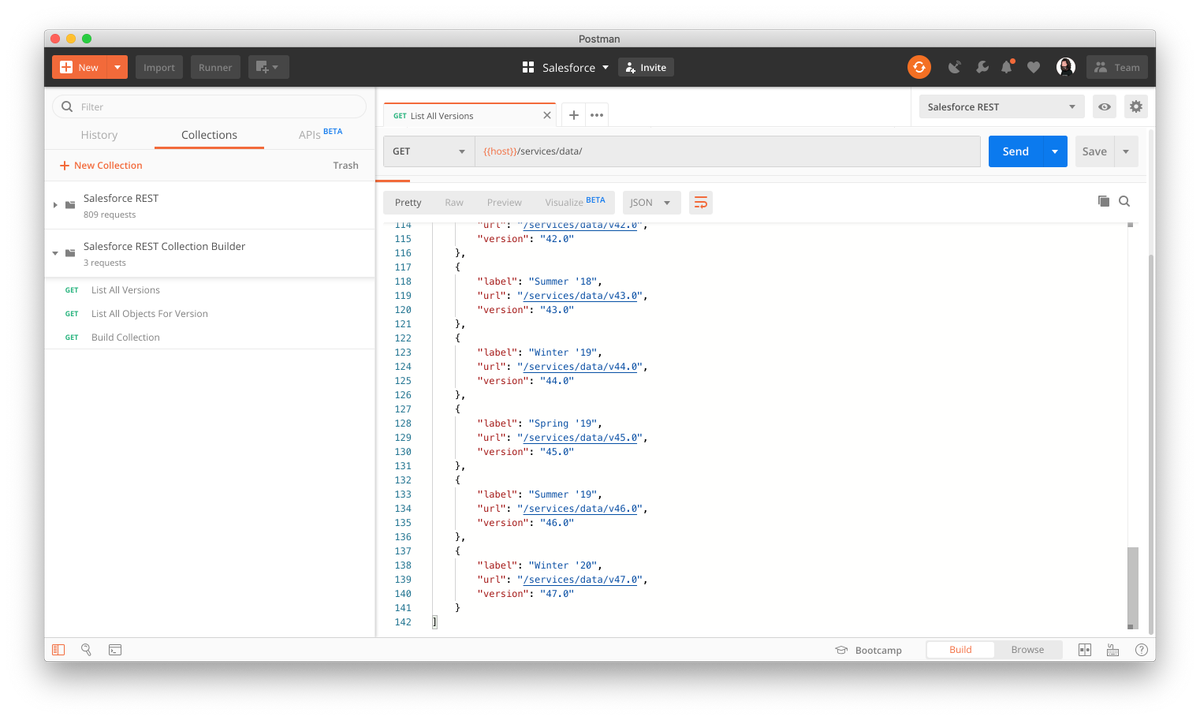Open the JSON format dropdown

click(x=651, y=202)
